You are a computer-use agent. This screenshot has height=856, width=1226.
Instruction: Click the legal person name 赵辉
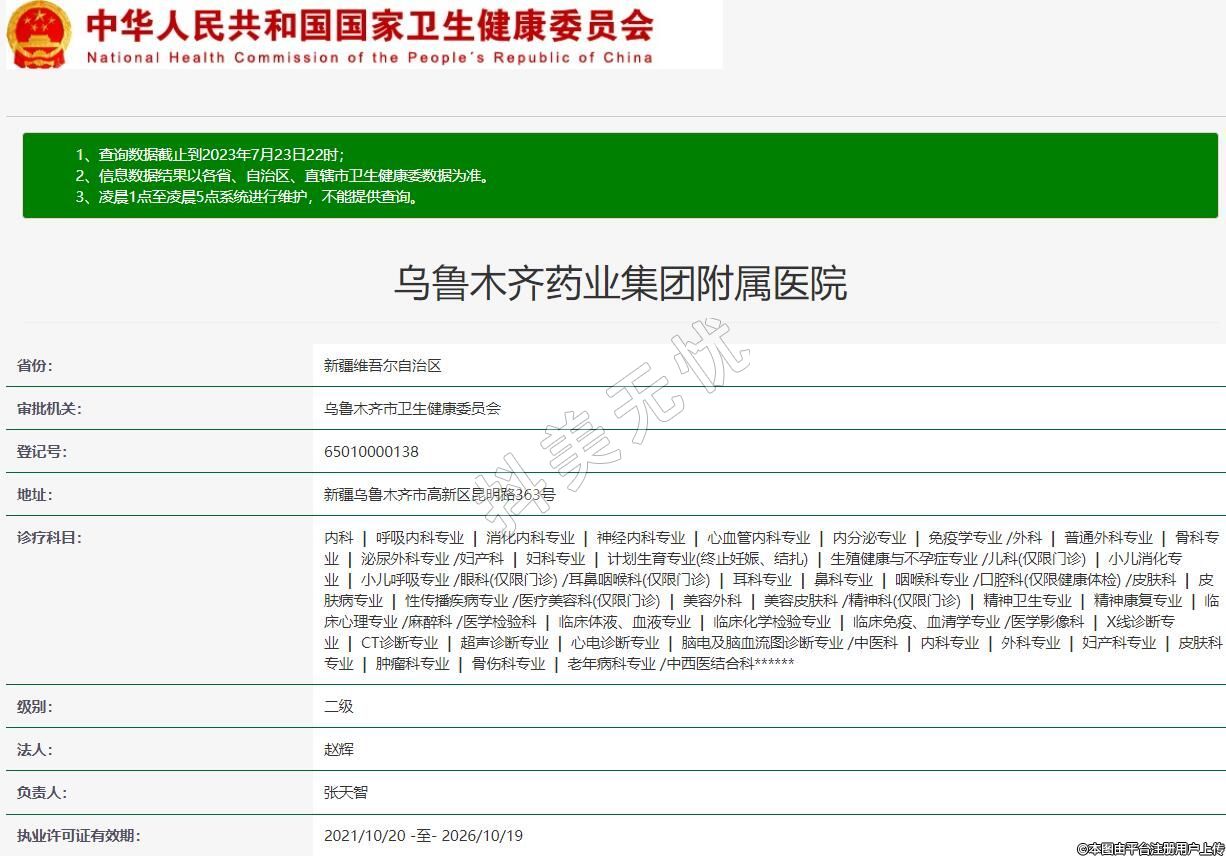pyautogui.click(x=339, y=750)
